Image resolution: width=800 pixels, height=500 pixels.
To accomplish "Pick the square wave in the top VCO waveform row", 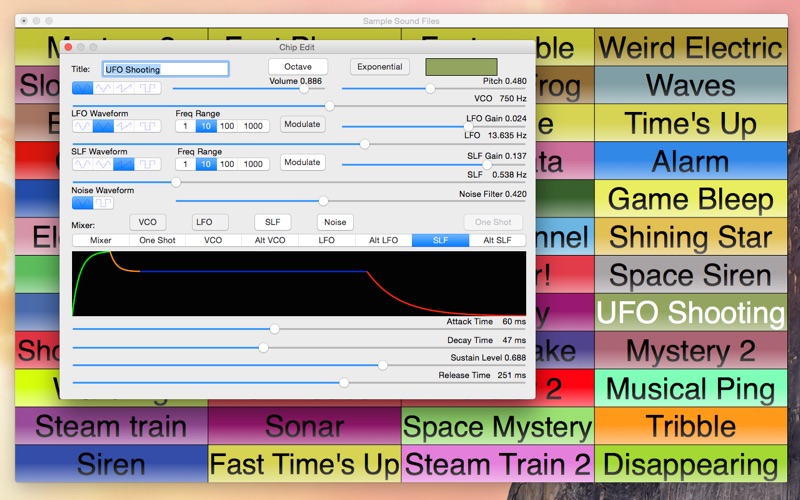I will 148,88.
